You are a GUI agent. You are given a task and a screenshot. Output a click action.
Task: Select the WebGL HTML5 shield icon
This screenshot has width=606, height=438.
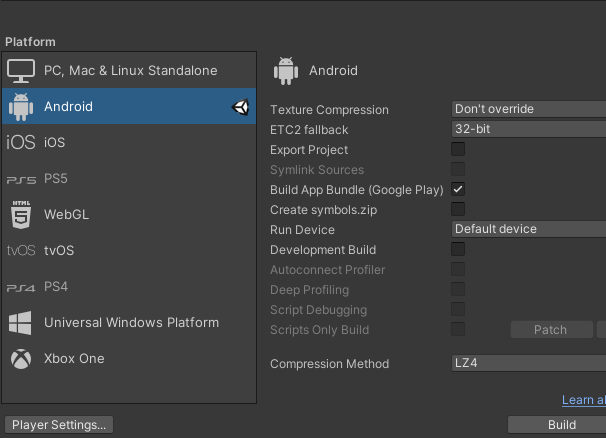point(21,215)
